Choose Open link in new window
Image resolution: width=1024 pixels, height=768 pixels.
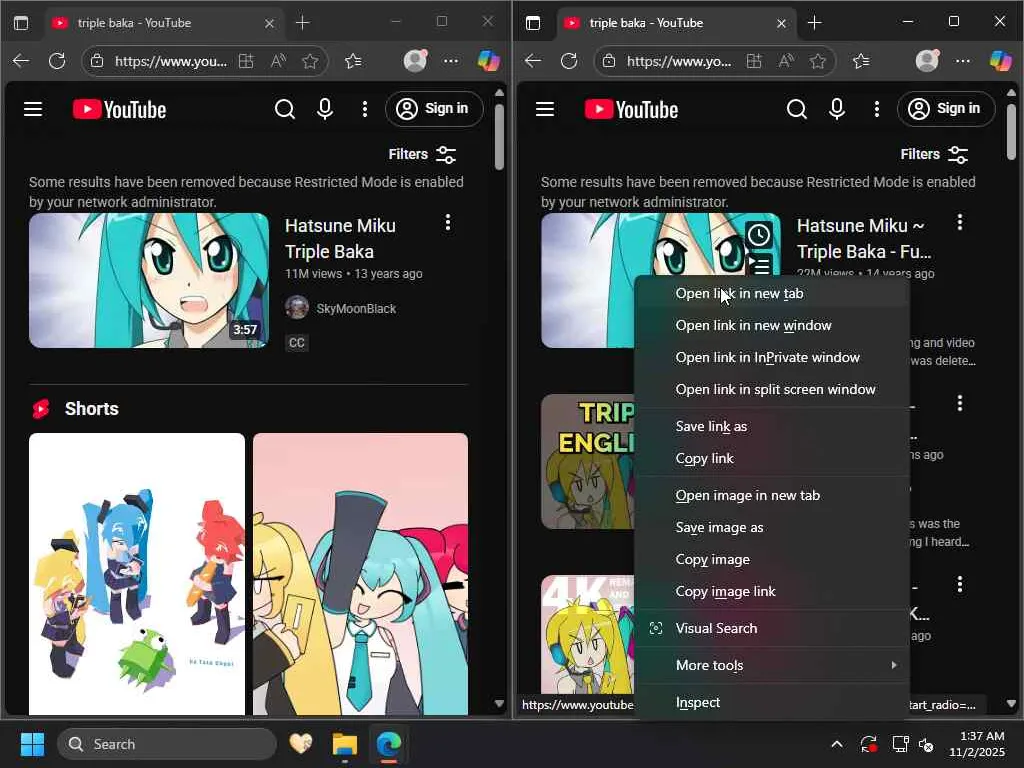773,325
